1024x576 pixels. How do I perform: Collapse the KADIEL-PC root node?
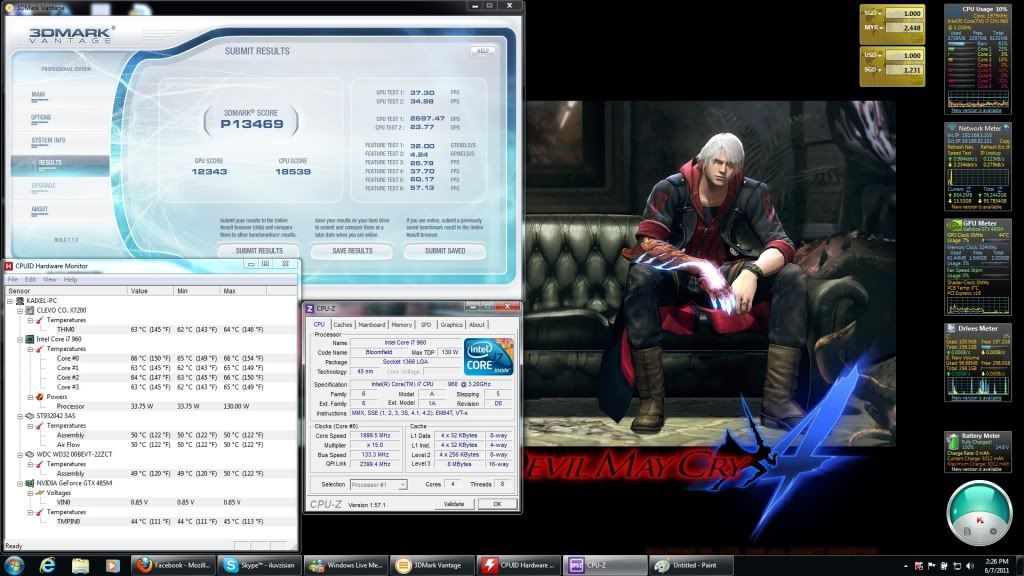pyautogui.click(x=10, y=301)
